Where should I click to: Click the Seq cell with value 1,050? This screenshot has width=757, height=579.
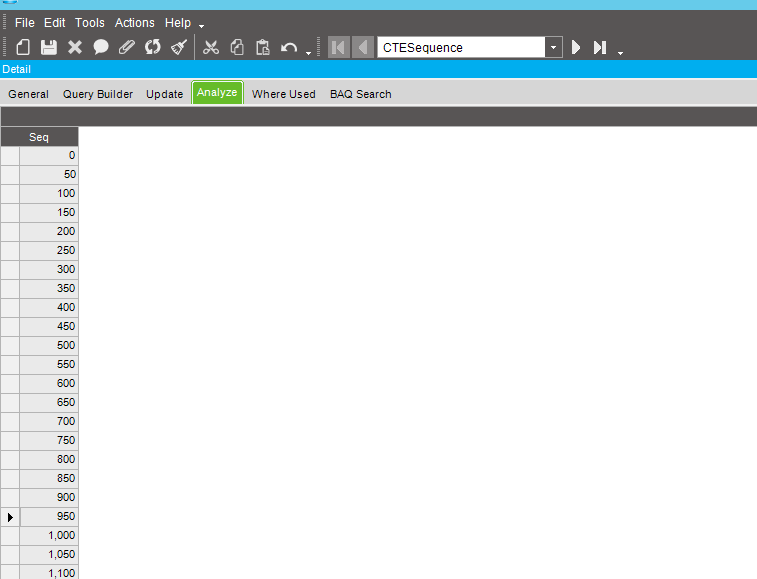click(49, 554)
